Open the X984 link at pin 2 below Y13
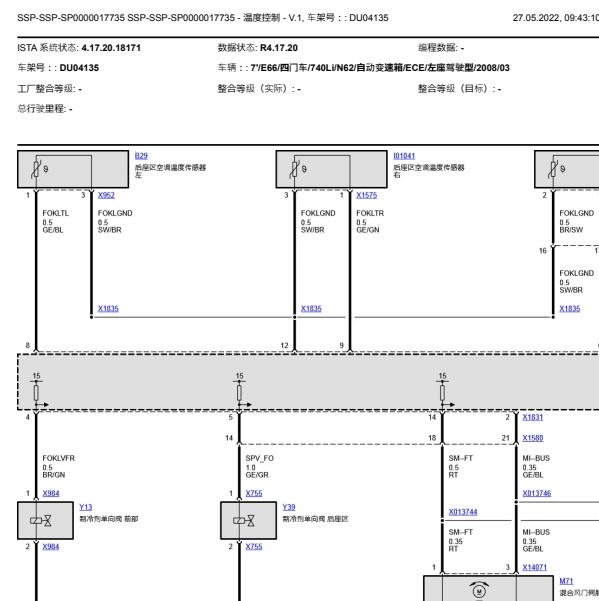Screen dimensions: 599x601 [x=51, y=547]
